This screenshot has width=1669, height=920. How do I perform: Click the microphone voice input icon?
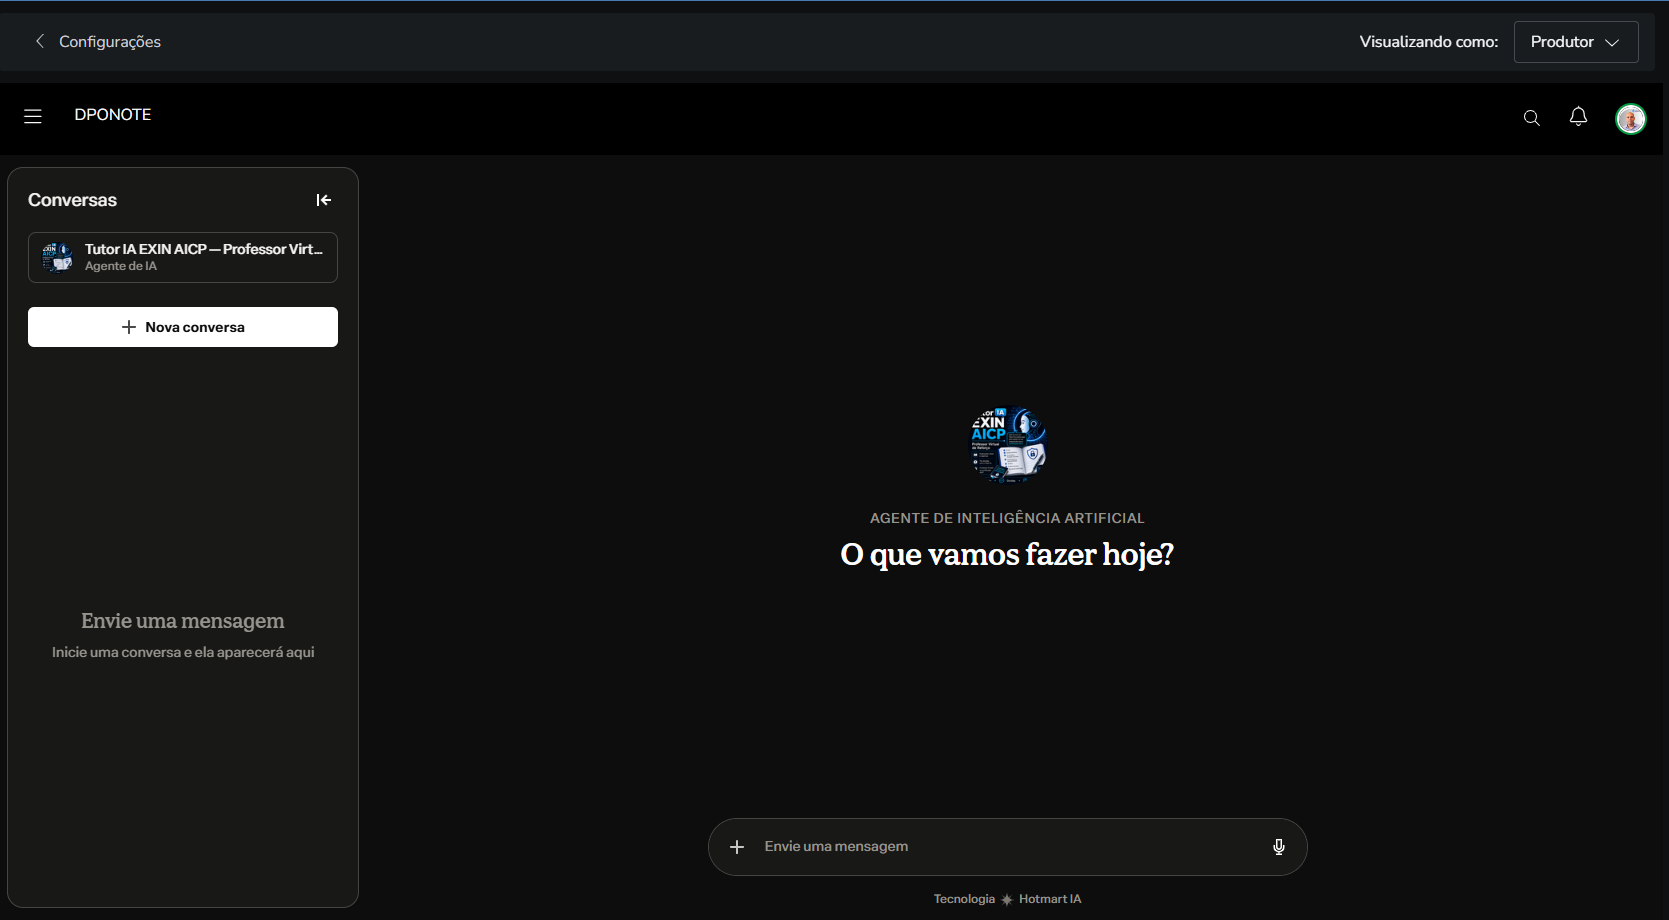tap(1278, 847)
